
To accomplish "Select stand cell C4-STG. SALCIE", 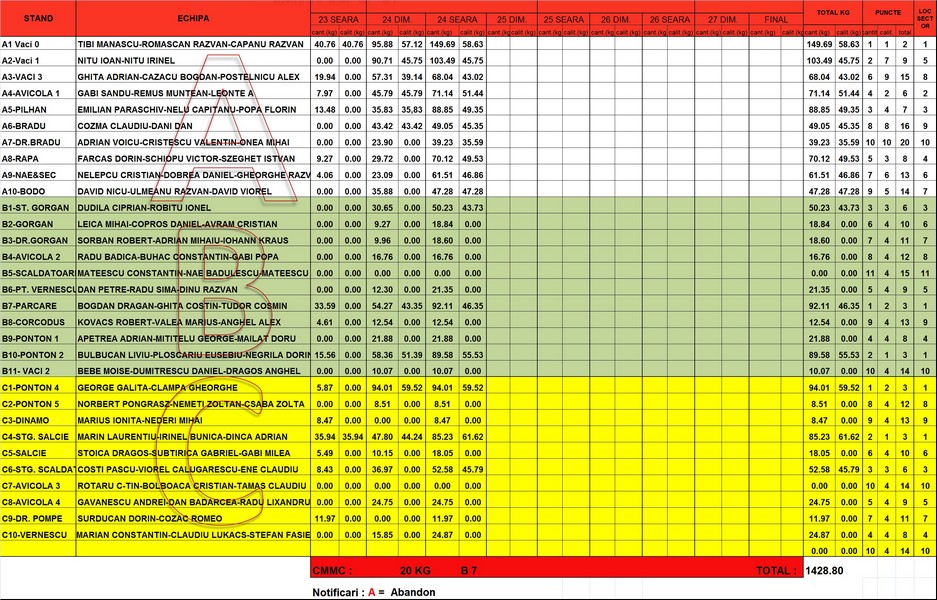I will (x=38, y=436).
